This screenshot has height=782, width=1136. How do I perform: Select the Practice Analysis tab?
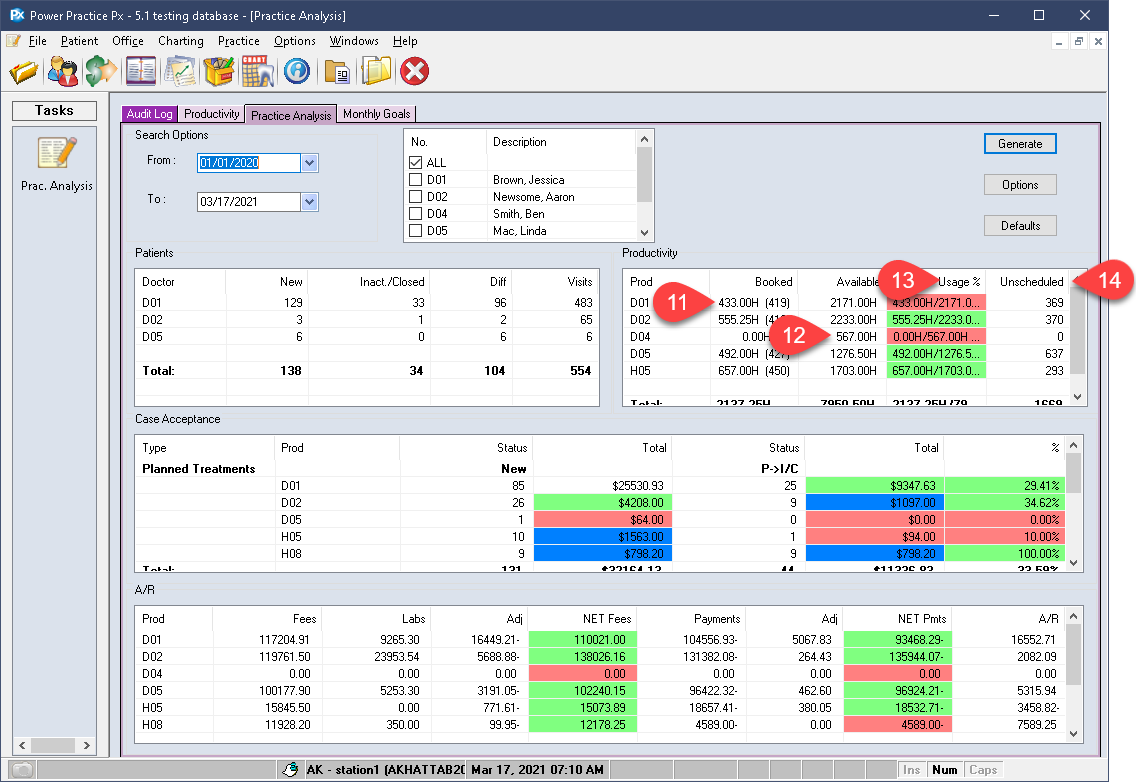tap(291, 115)
